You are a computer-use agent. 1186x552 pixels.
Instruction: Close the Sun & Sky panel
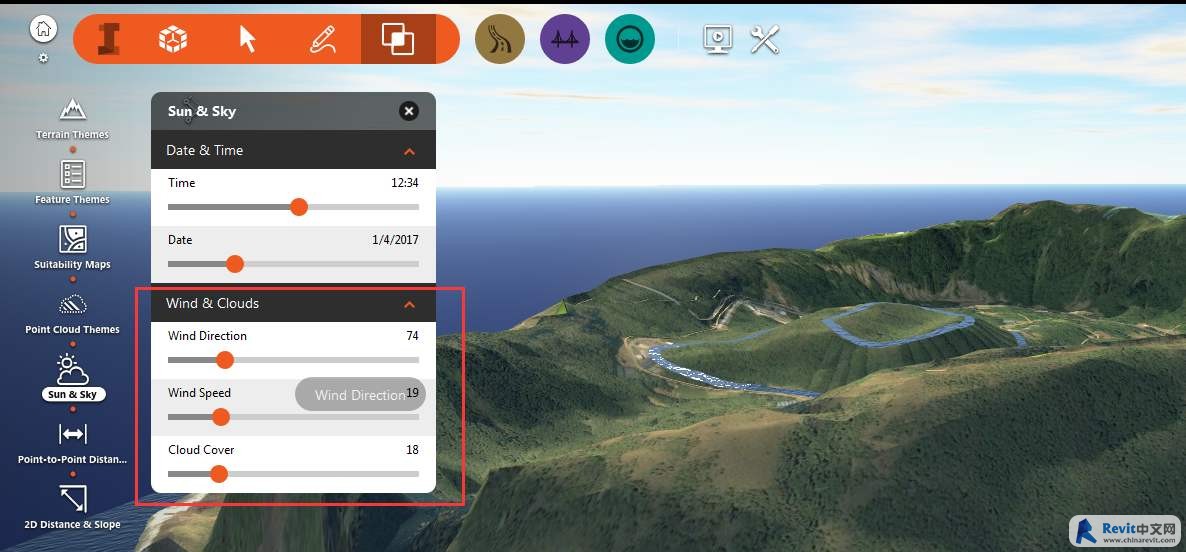408,111
